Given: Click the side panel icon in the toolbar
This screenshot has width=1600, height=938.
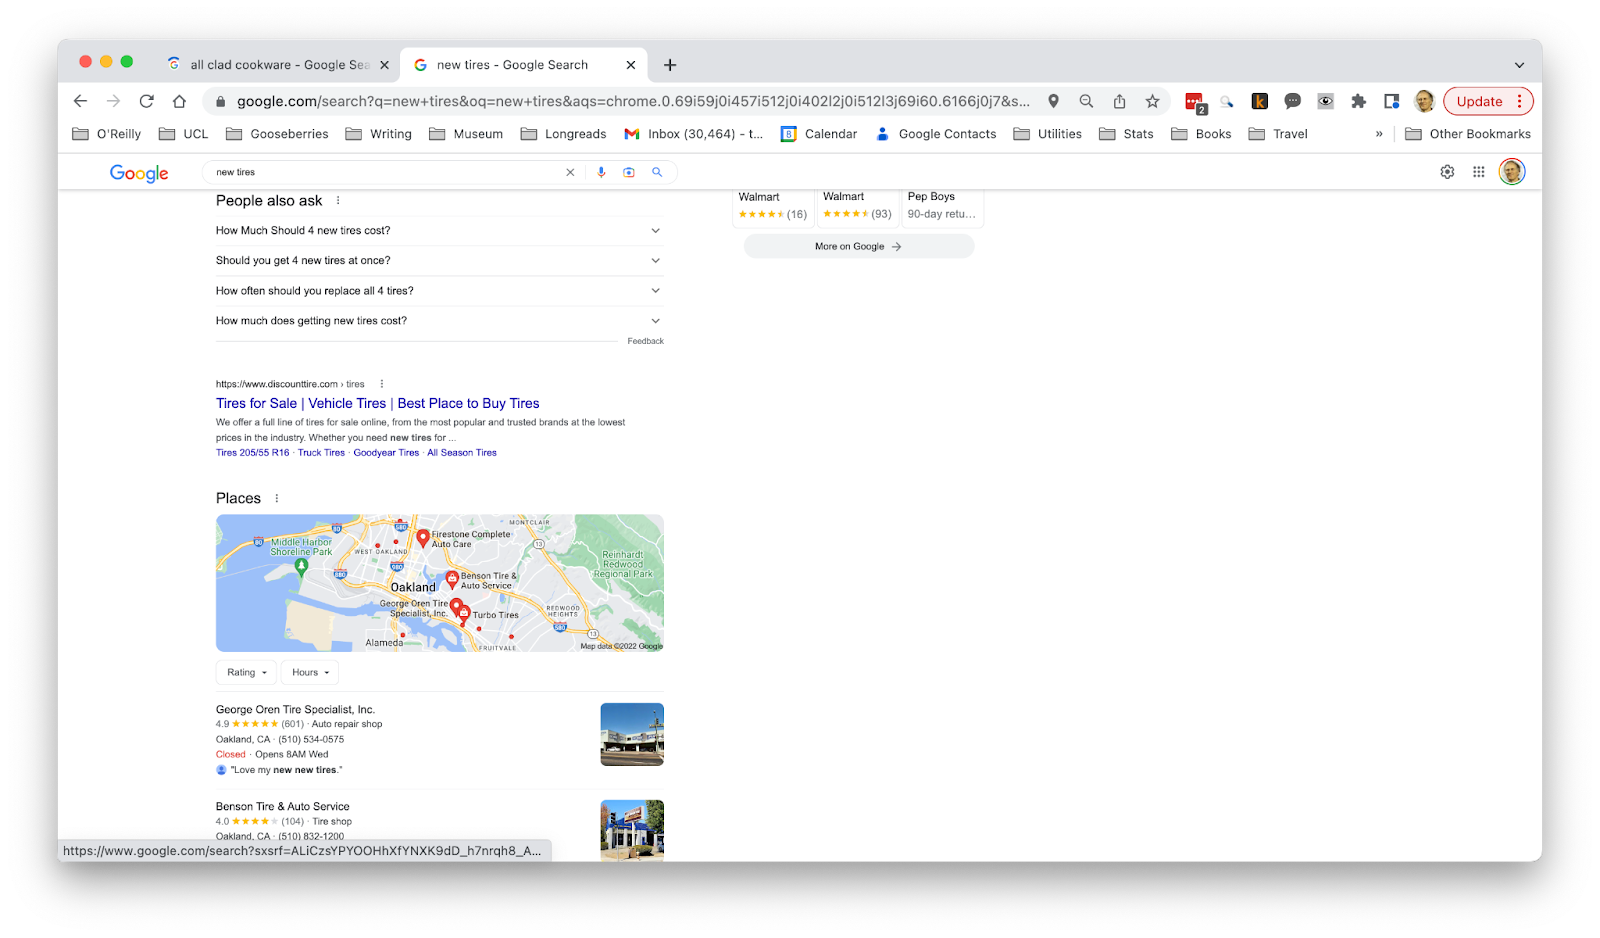Looking at the screenshot, I should point(1391,101).
